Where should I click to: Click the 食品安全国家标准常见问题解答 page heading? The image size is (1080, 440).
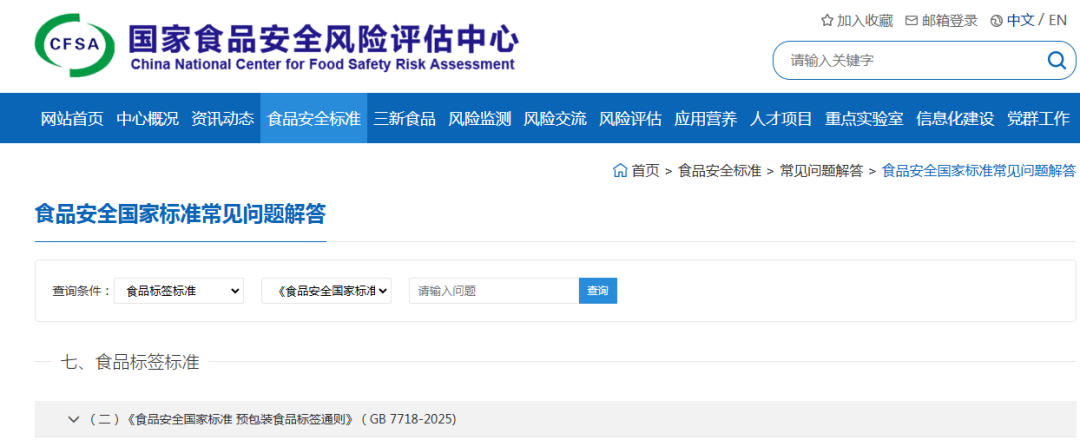[x=180, y=213]
